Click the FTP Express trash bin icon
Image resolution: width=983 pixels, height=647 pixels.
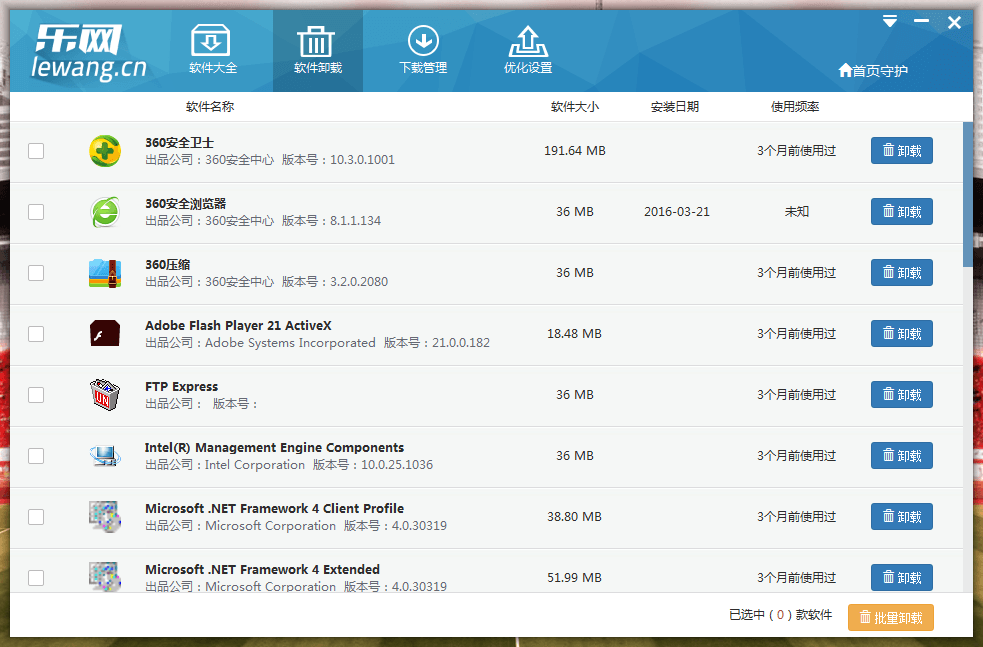(x=105, y=395)
